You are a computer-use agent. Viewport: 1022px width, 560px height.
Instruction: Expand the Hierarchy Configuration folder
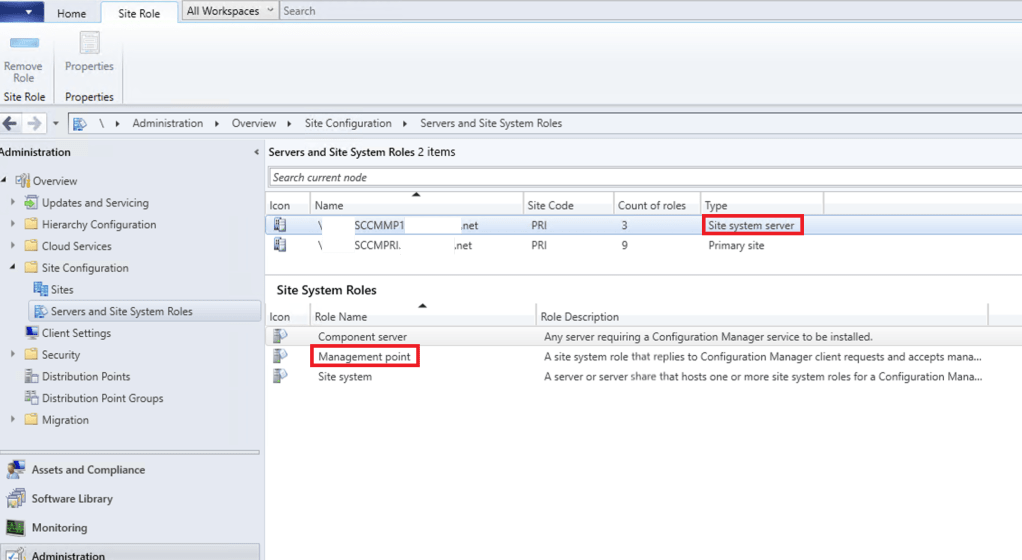coord(12,225)
